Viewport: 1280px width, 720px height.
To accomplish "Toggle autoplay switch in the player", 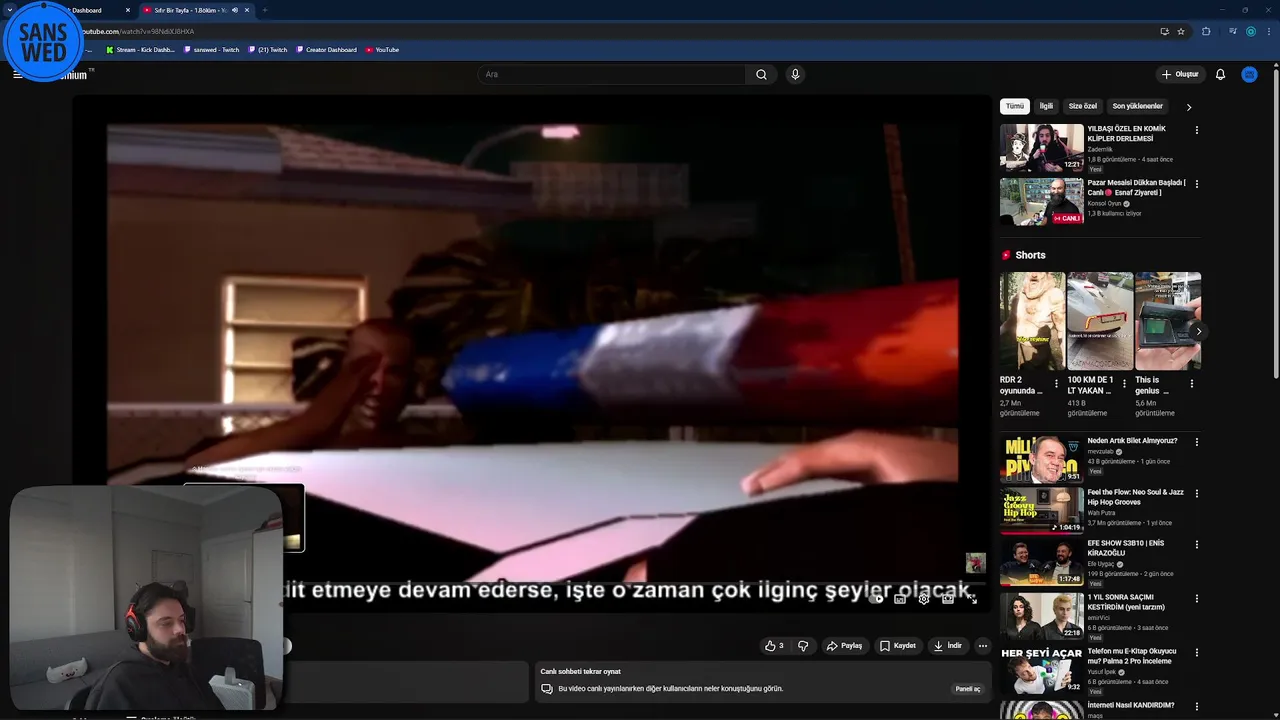I will coord(876,599).
